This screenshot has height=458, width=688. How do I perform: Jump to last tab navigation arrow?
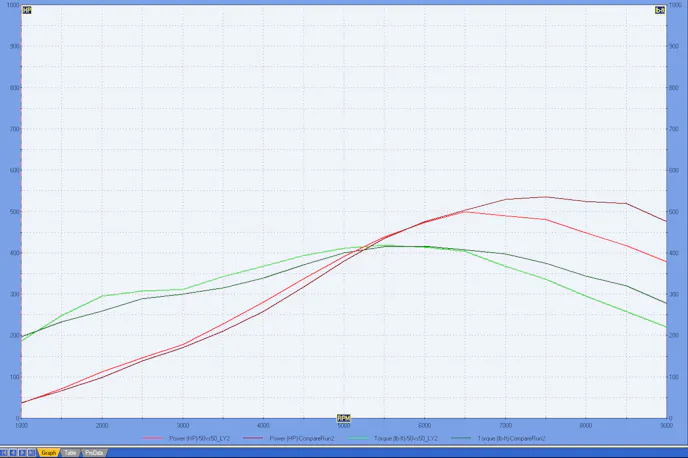[29, 453]
